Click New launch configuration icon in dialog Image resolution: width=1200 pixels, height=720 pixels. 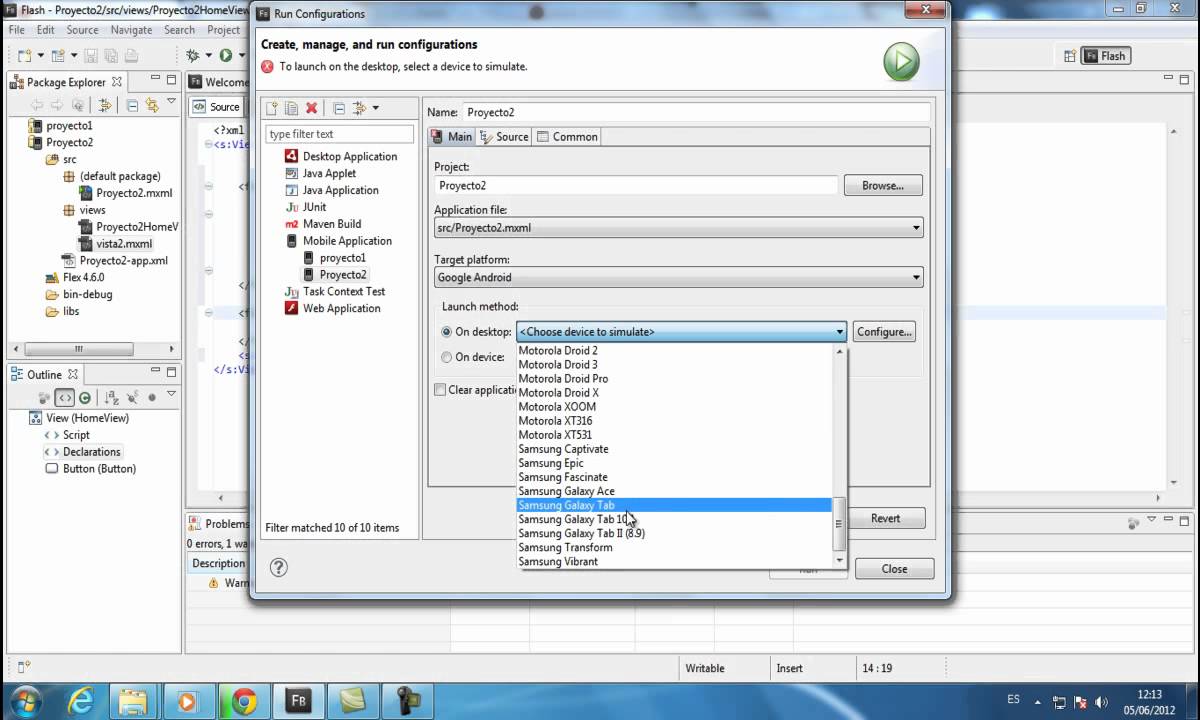pos(271,108)
